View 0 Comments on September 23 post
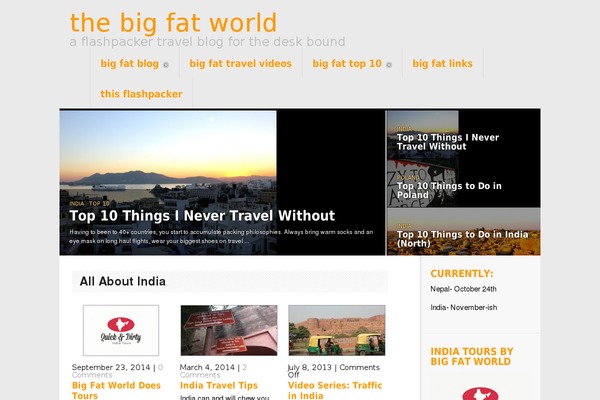The image size is (600, 400). coord(117,371)
